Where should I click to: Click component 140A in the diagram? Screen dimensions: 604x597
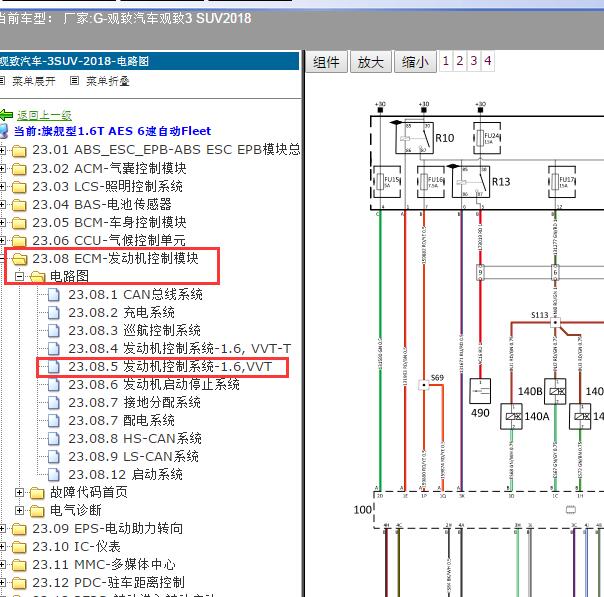pyautogui.click(x=511, y=416)
